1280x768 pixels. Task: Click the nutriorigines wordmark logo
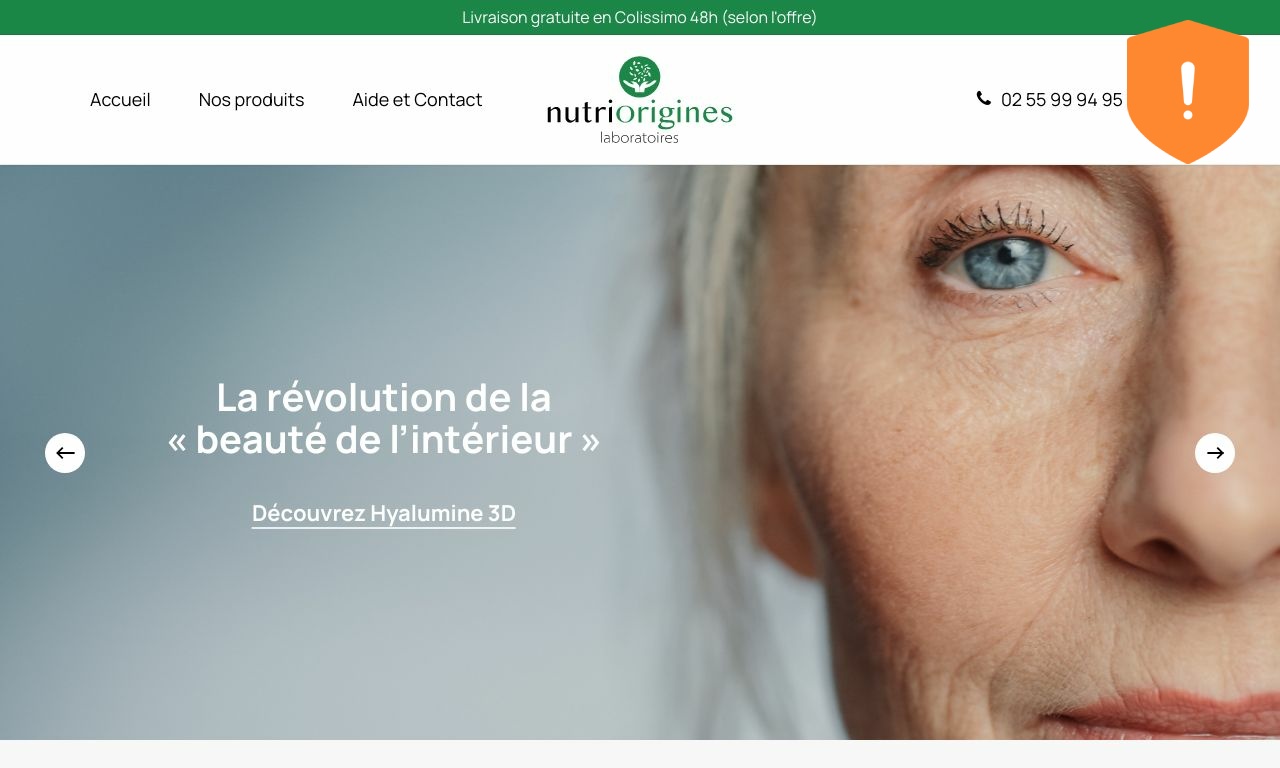coord(639,113)
